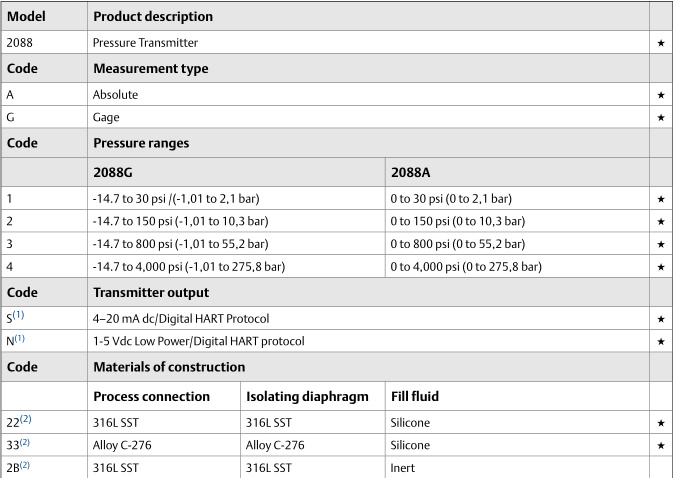Click the Inert fill fluid cell

[403, 467]
